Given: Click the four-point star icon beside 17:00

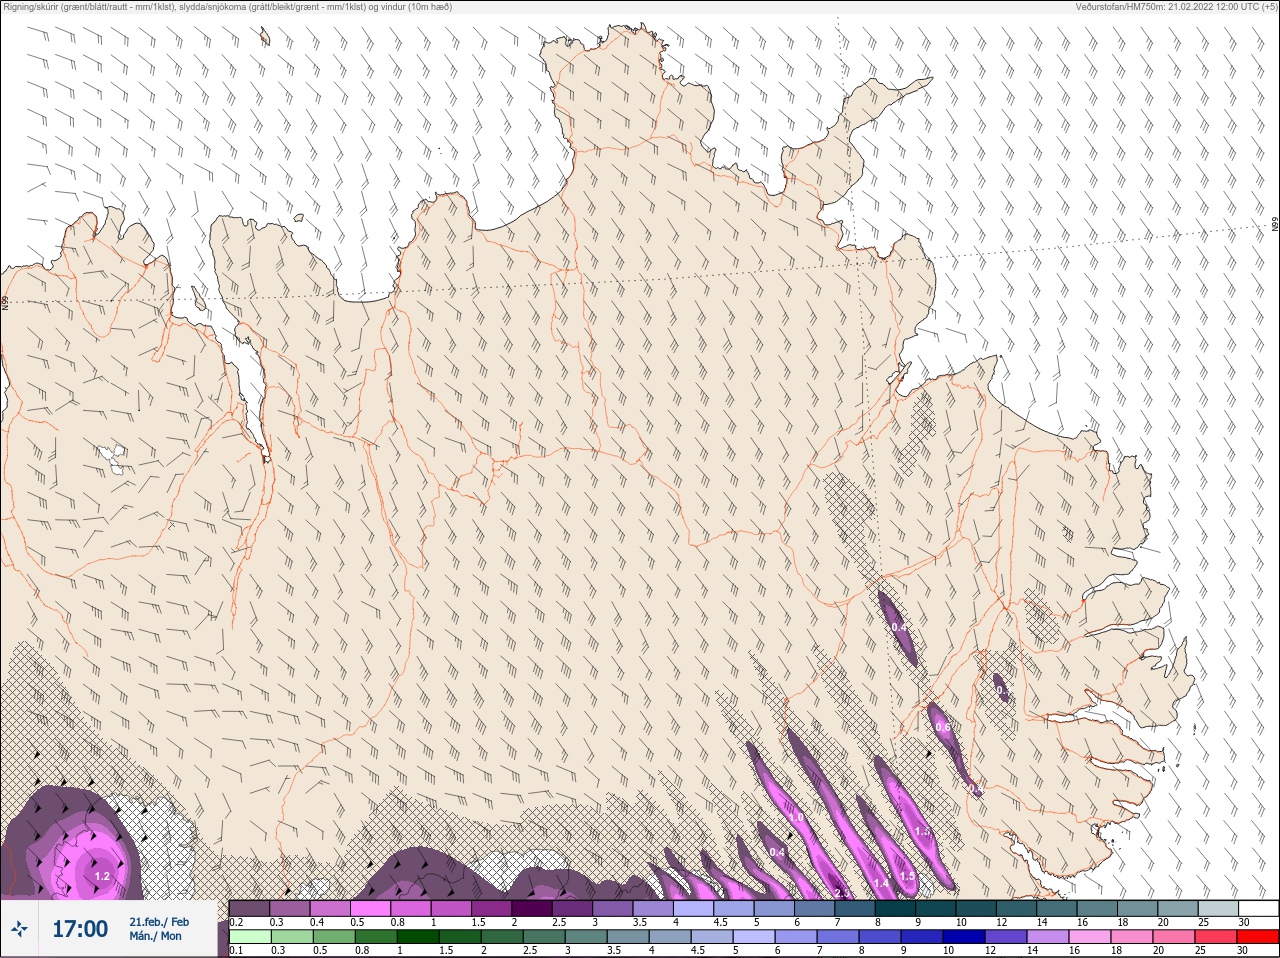Looking at the screenshot, I should 20,929.
